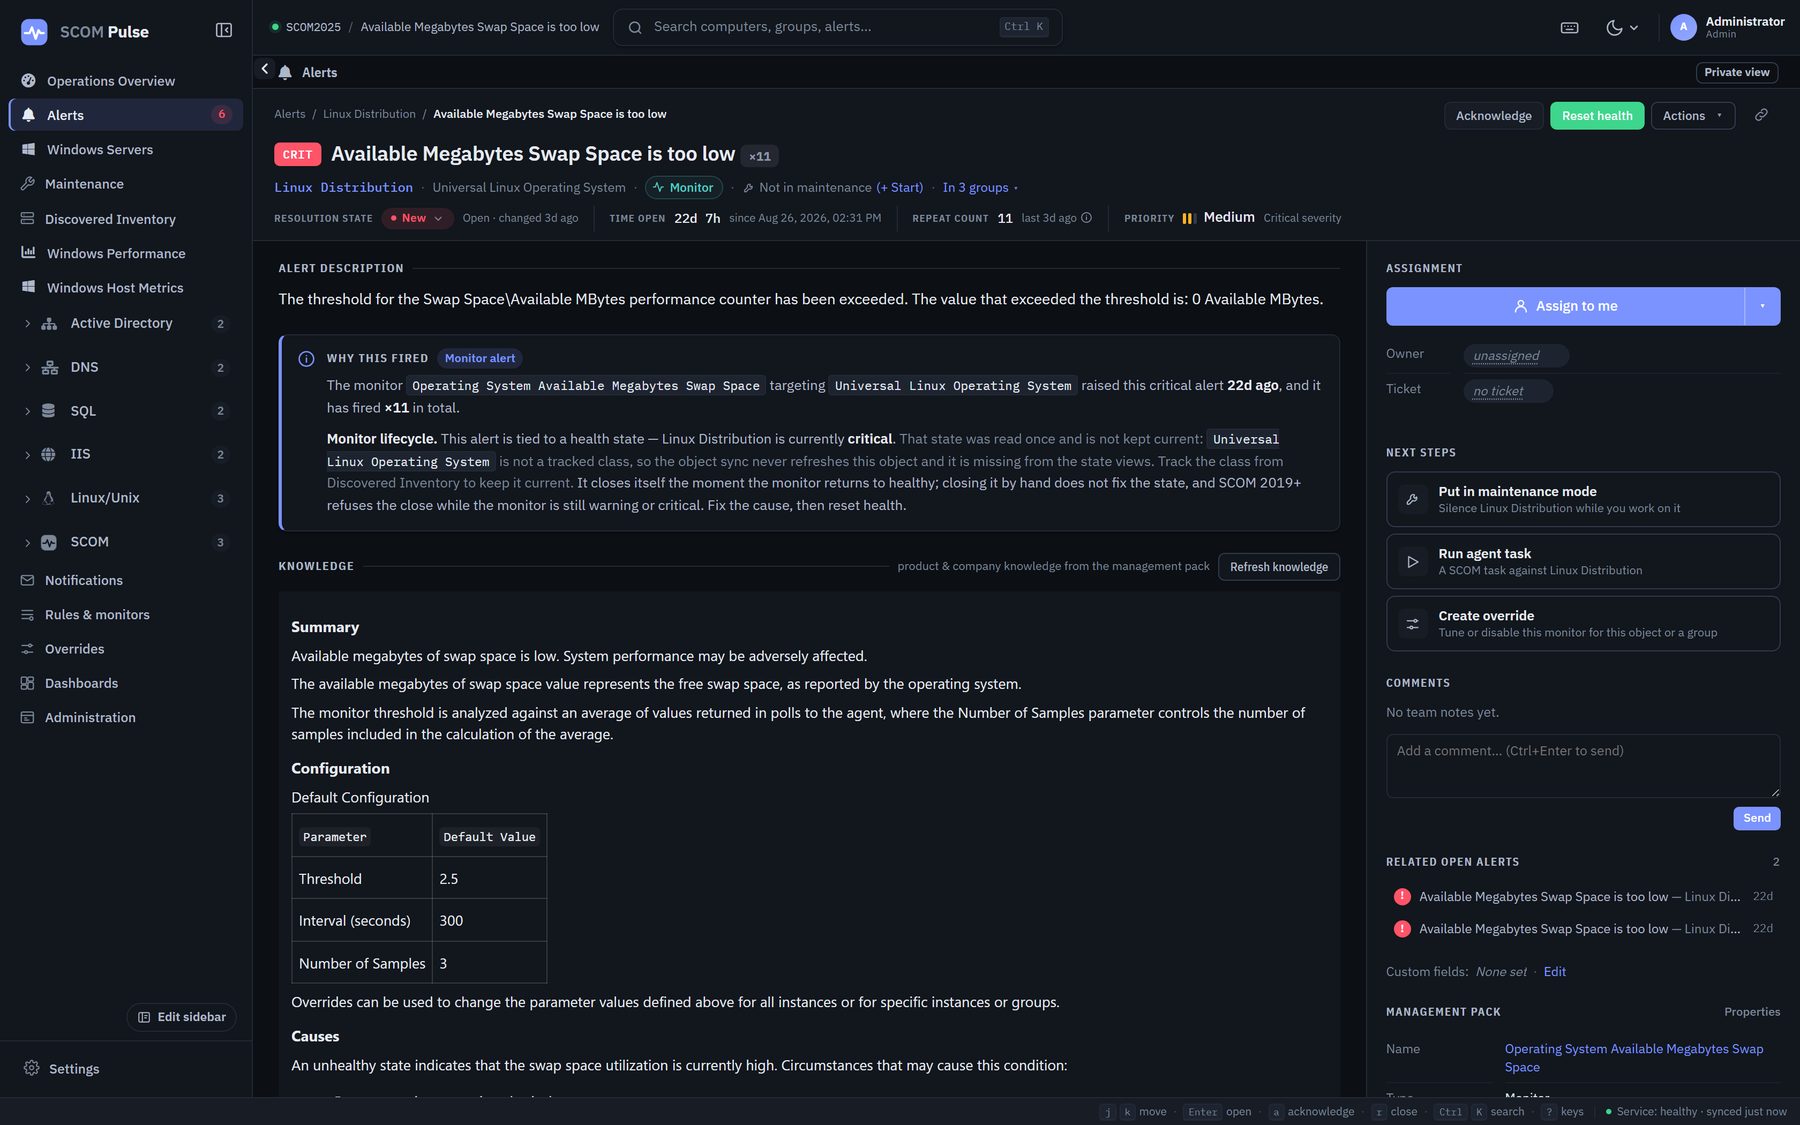Click the Refresh knowledge button
1800x1125 pixels.
click(1278, 567)
